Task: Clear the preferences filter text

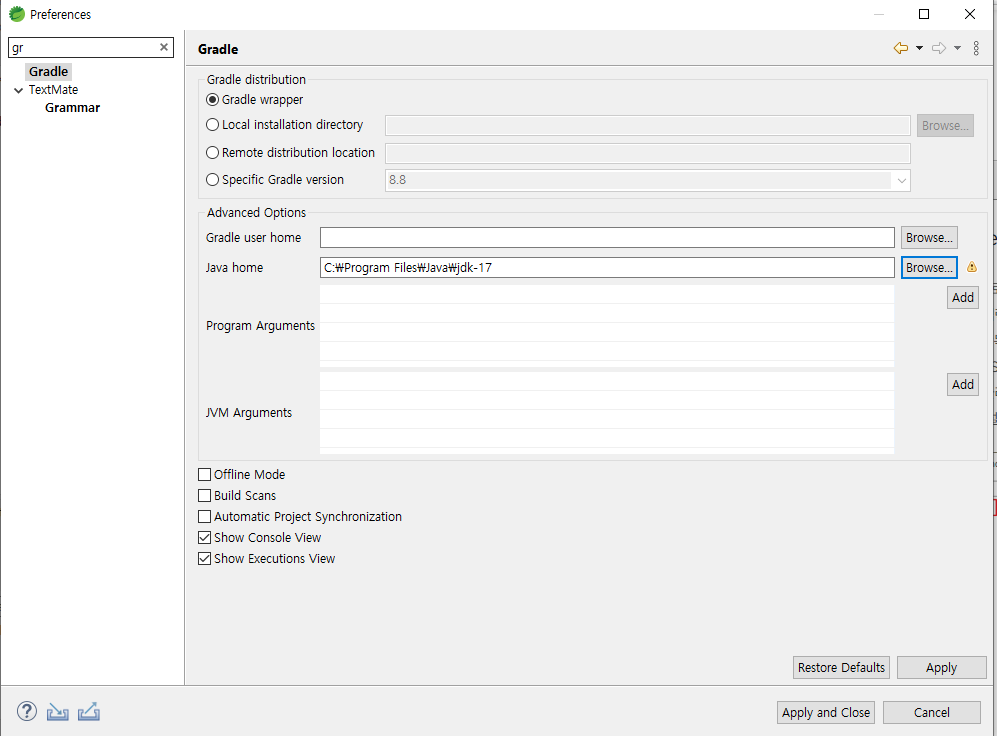Action: pyautogui.click(x=163, y=47)
